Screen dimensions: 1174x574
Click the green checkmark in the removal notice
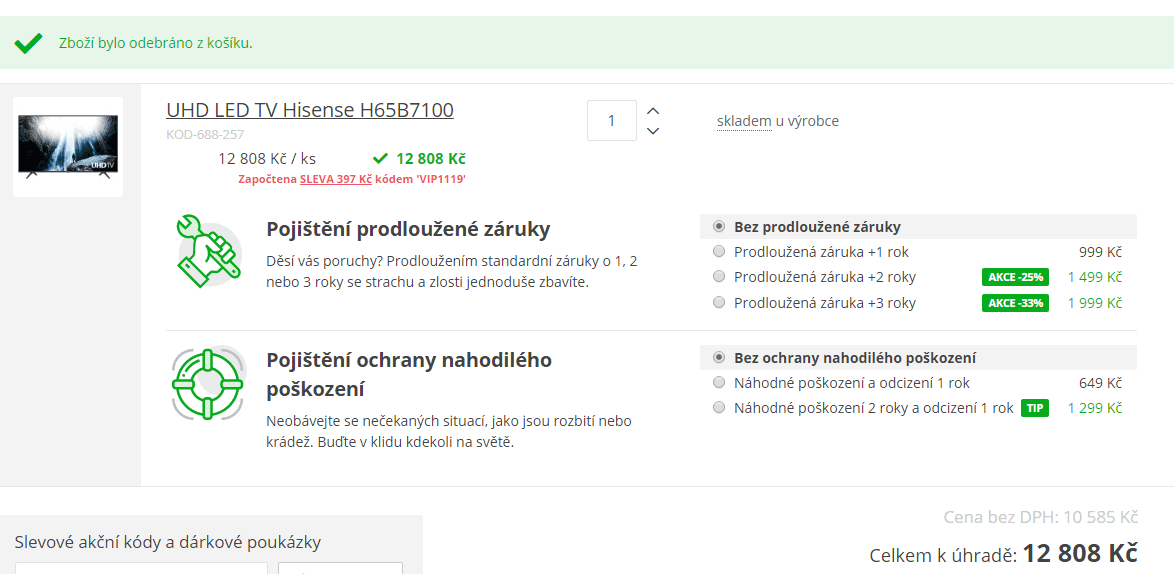click(28, 43)
